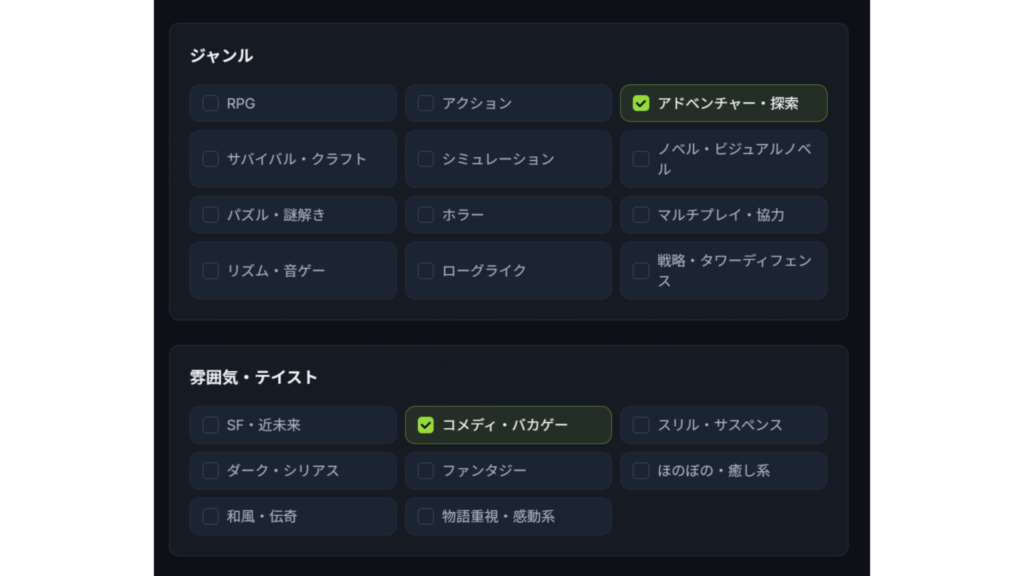Check the SF・近未来 taste option

[x=211, y=425]
